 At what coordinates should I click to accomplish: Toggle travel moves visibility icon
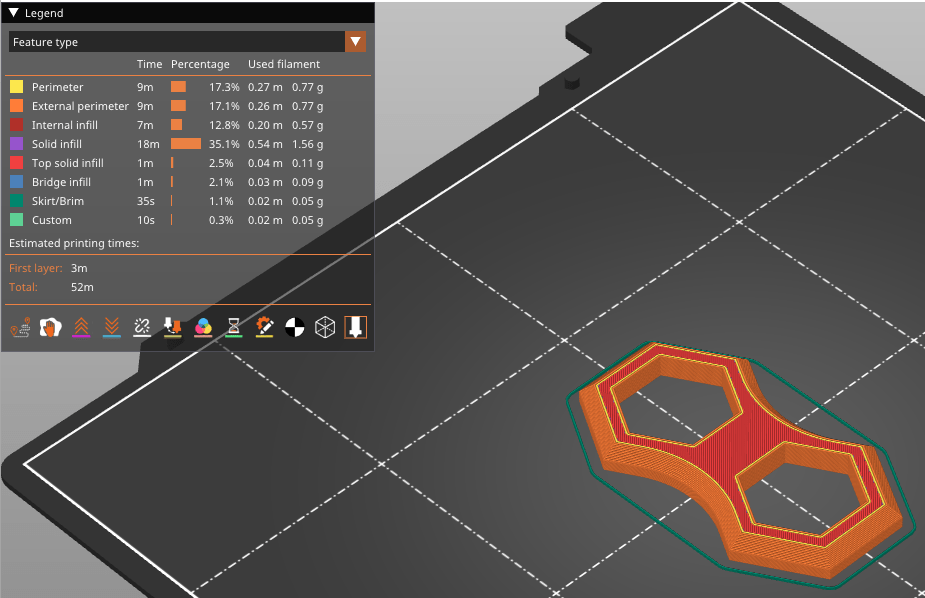click(20, 327)
